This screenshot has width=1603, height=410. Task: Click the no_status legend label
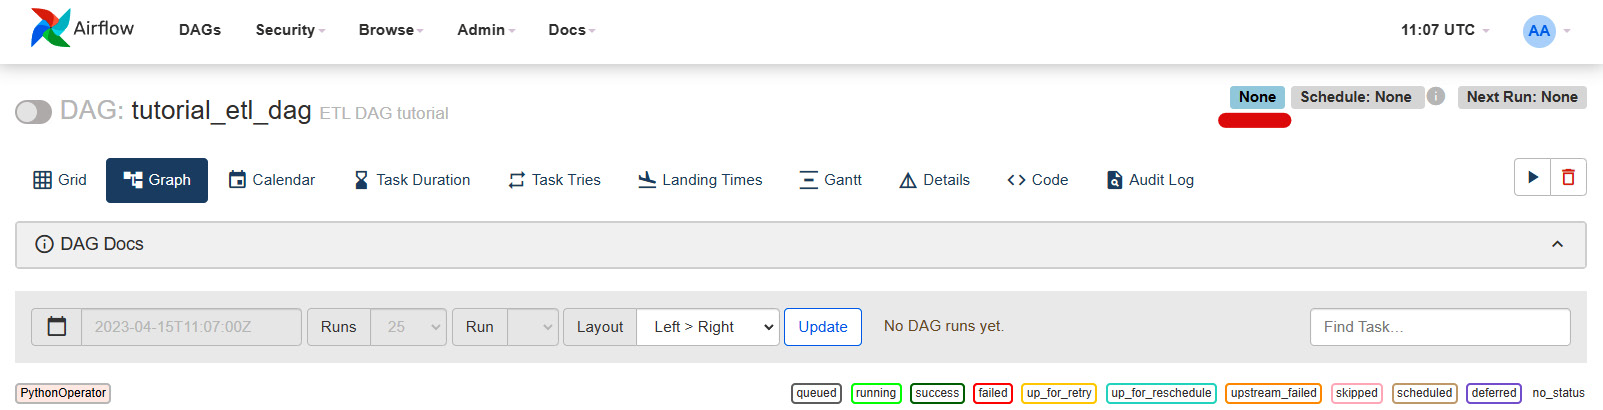pos(1558,393)
